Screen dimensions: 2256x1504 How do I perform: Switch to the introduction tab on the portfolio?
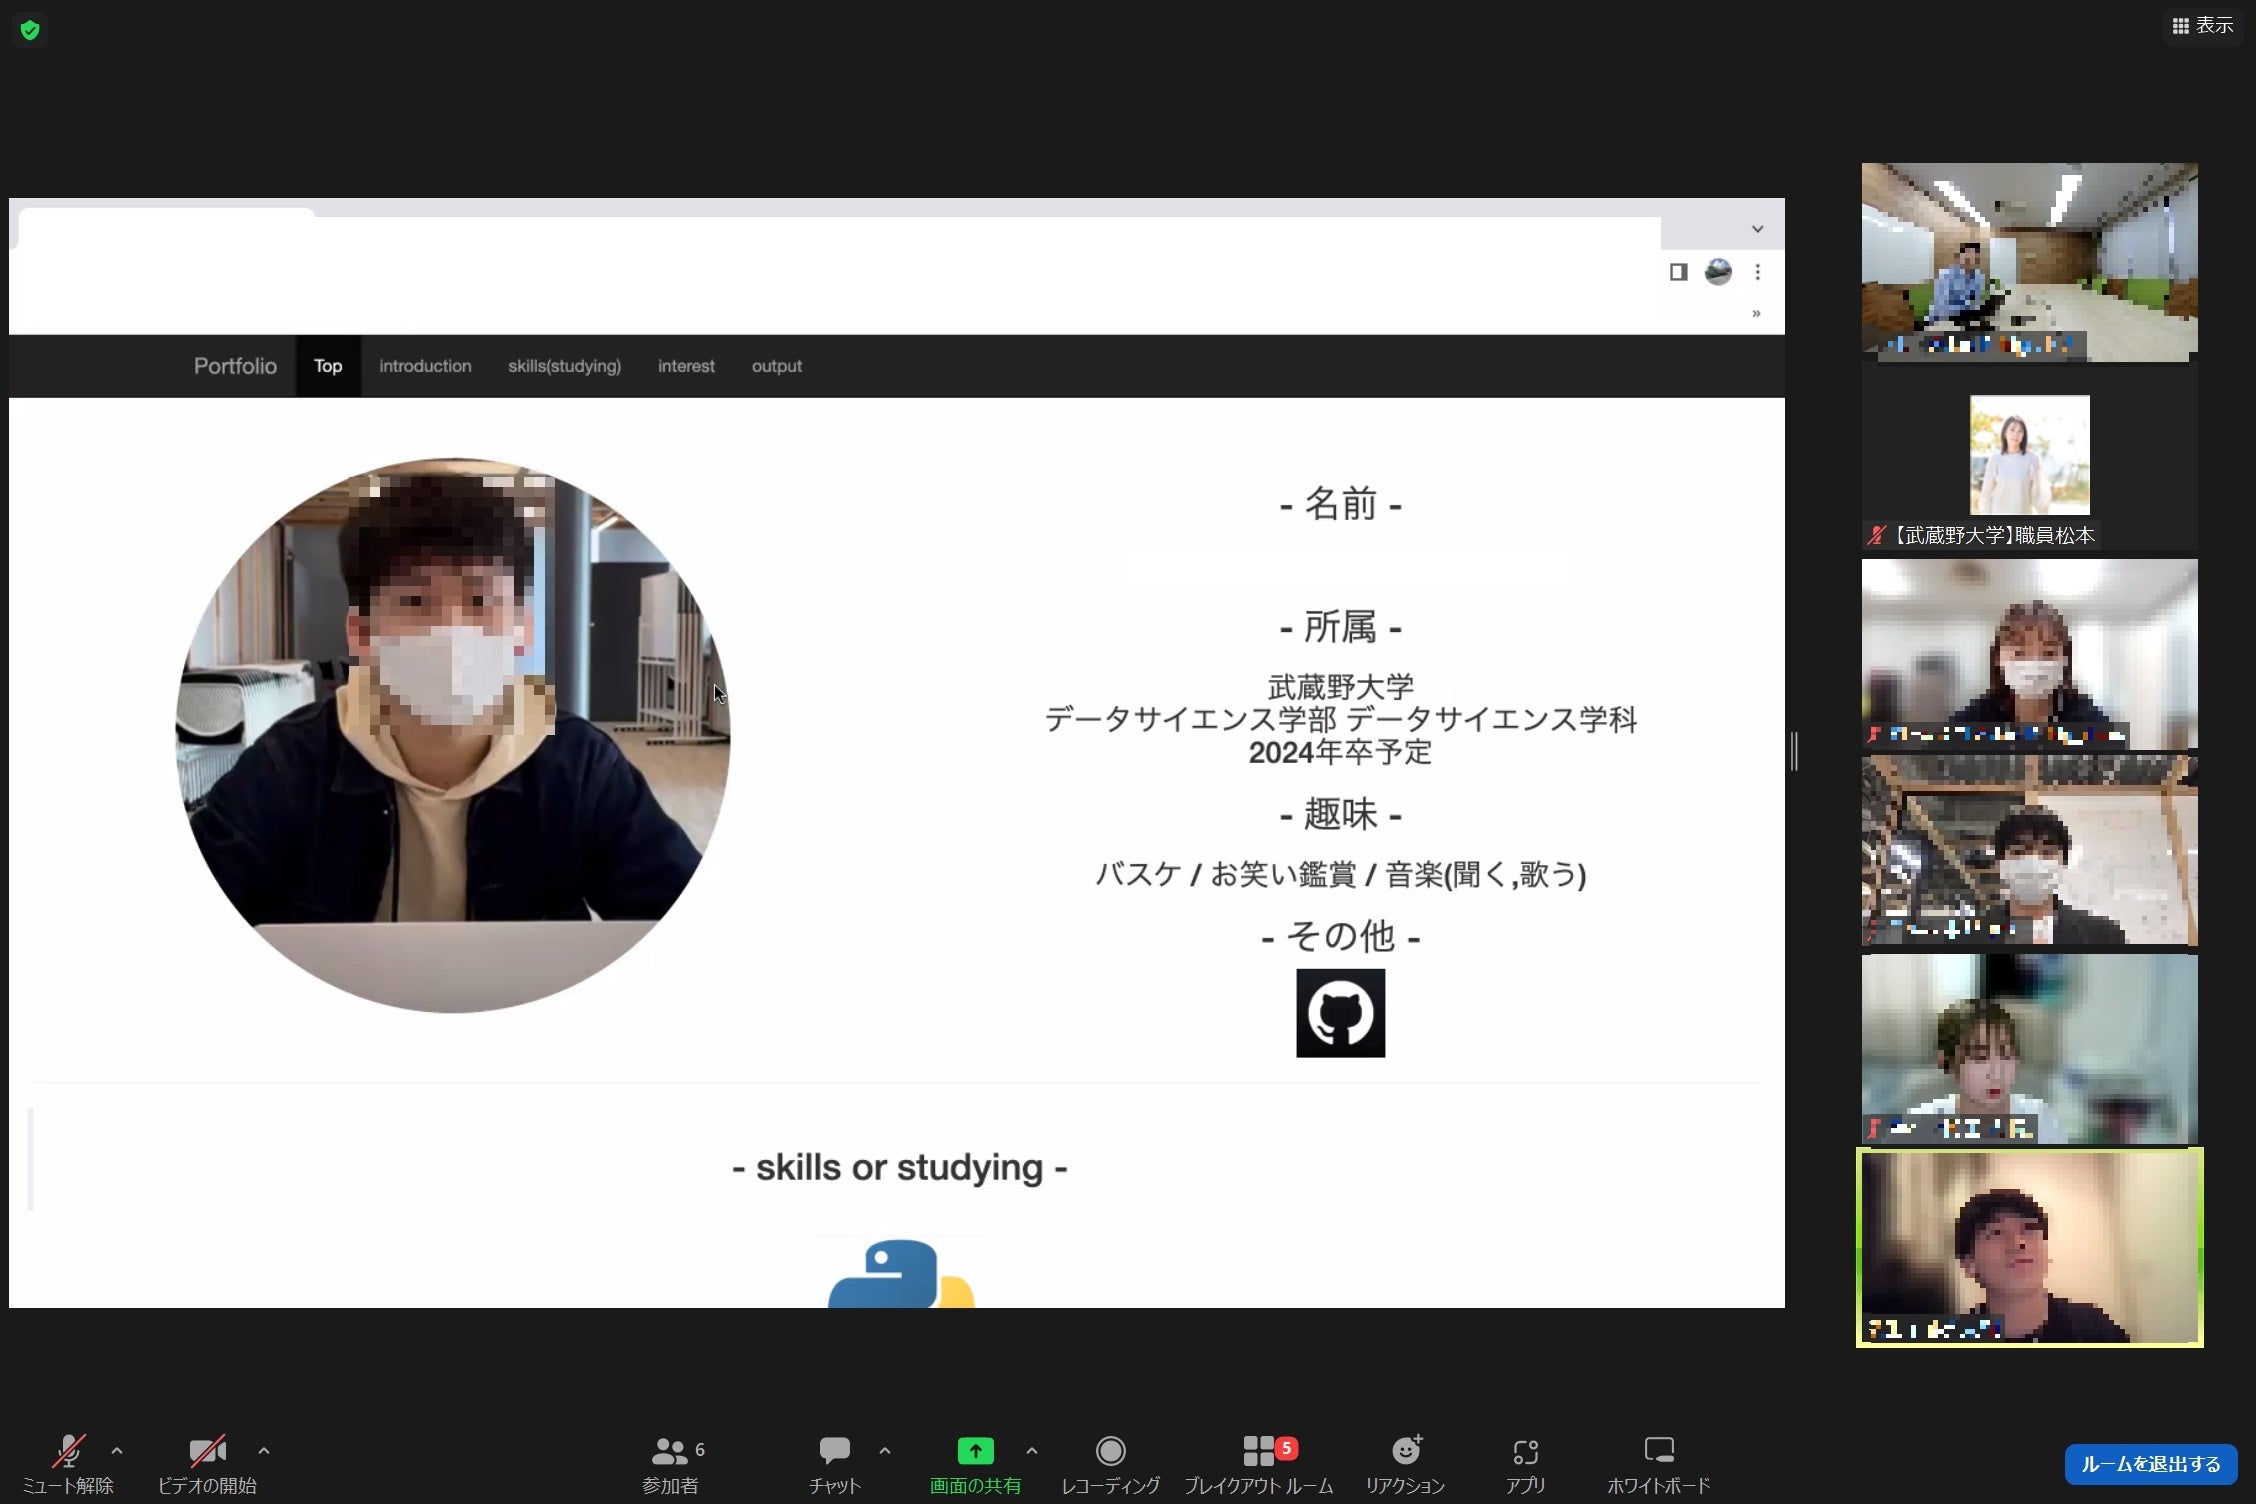[425, 366]
